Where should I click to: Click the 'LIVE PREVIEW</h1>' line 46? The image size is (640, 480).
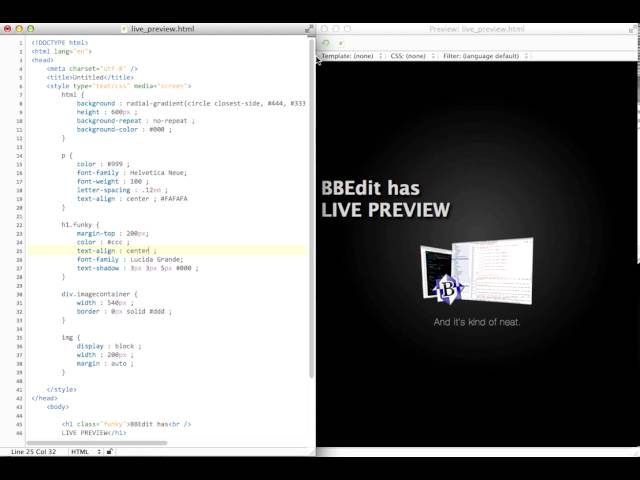click(x=94, y=433)
